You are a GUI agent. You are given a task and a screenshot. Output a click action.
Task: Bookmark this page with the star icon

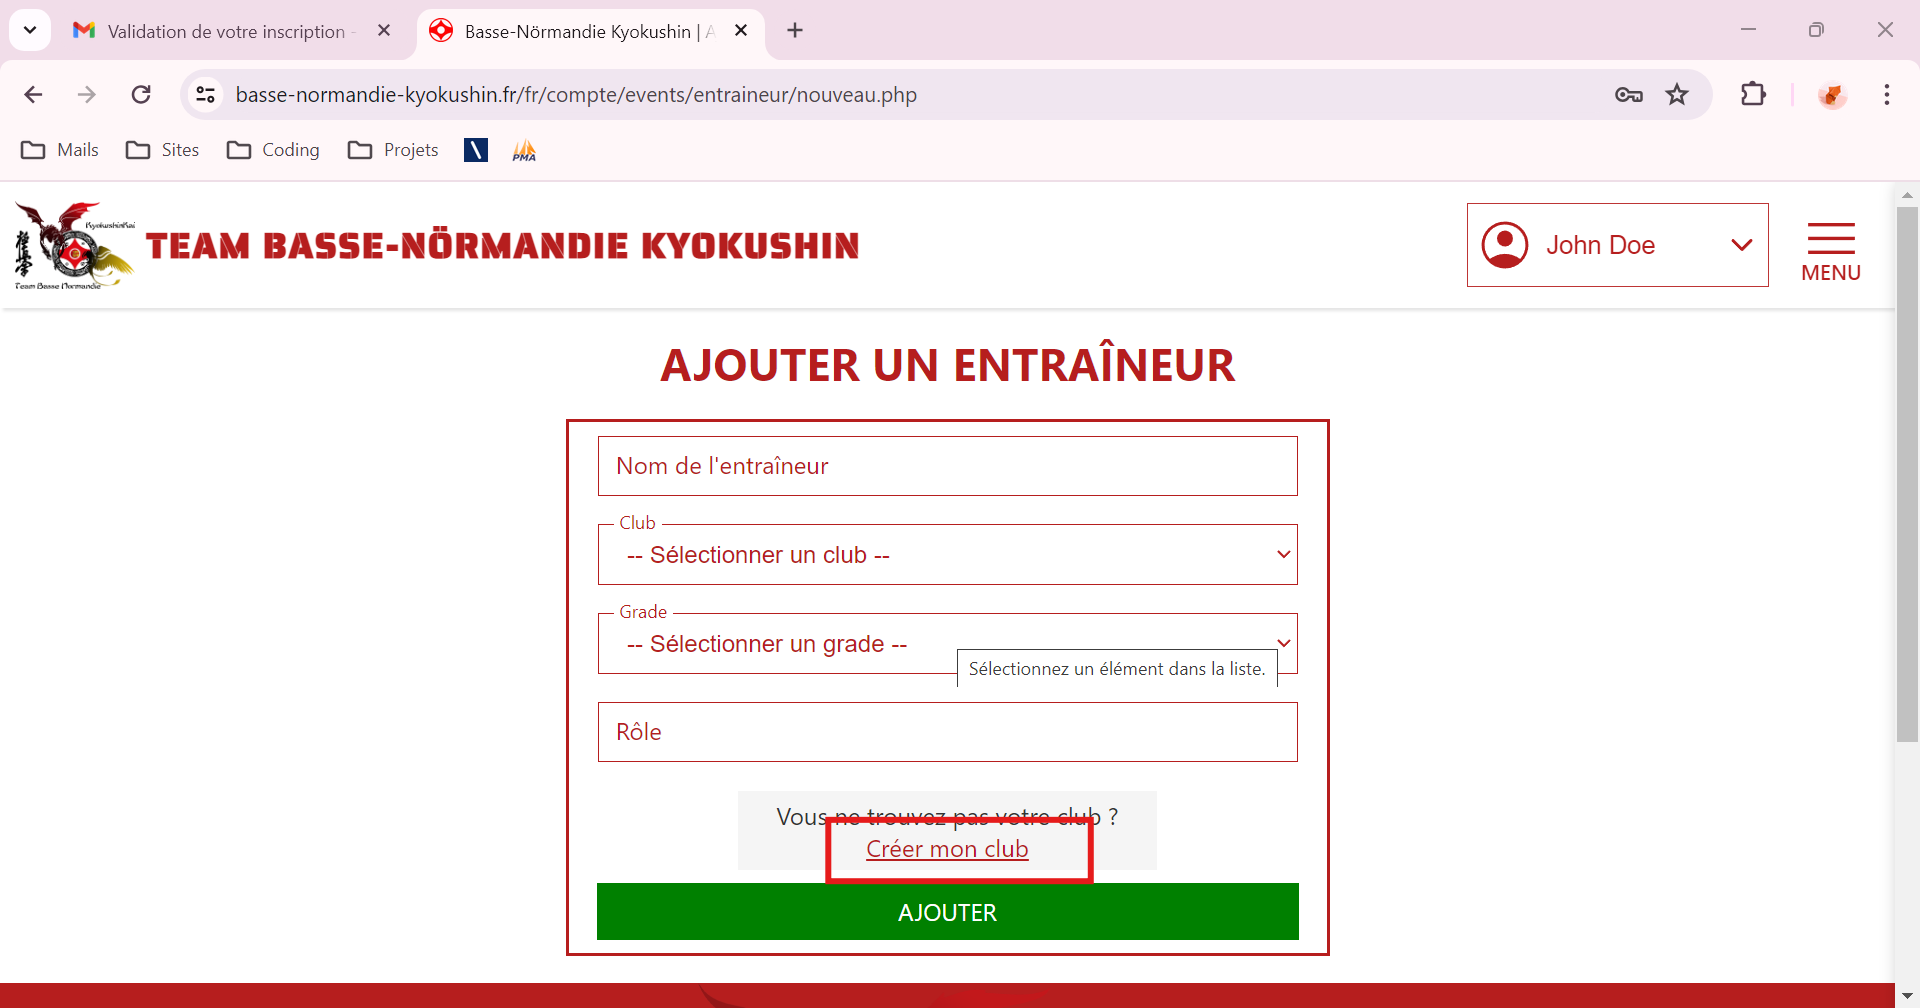tap(1677, 95)
